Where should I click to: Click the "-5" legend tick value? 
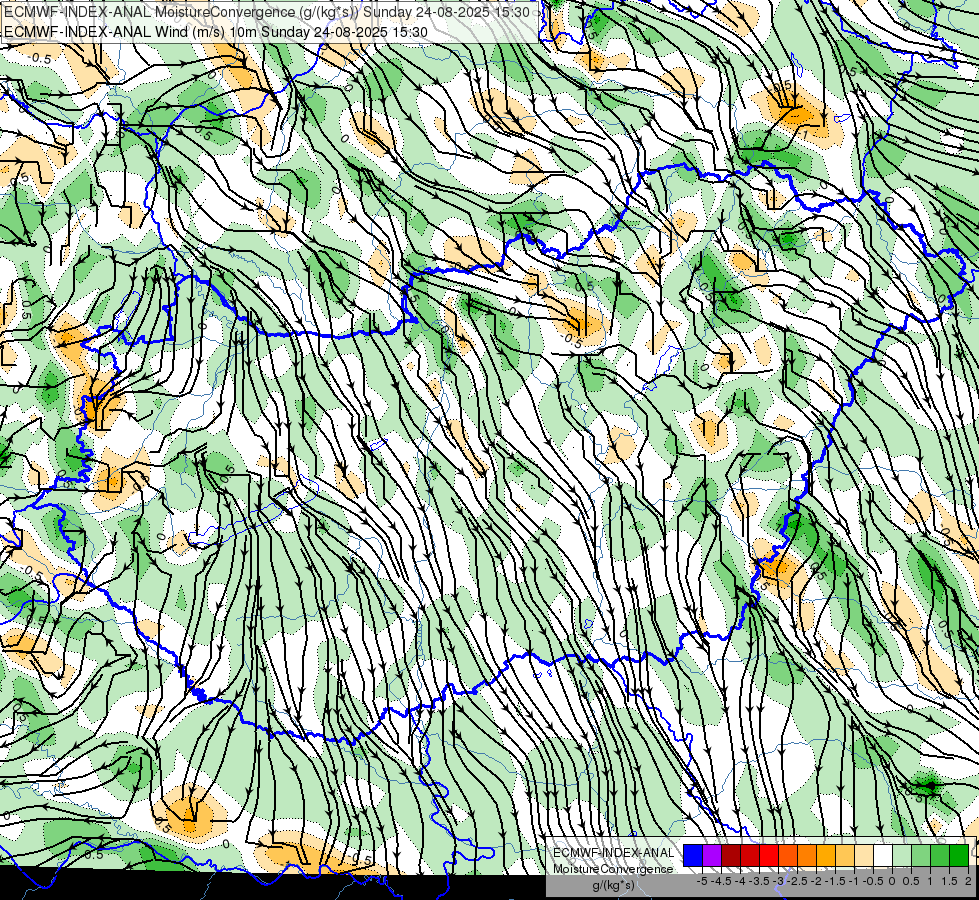702,881
